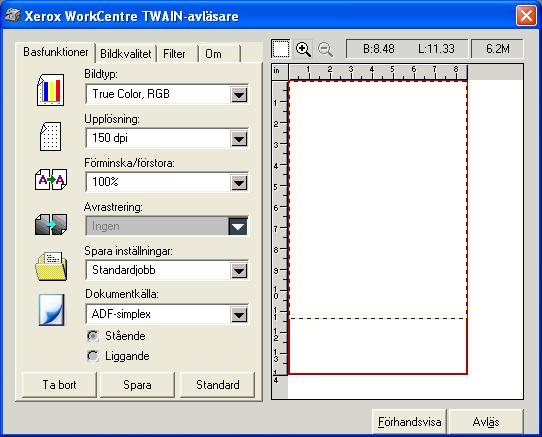Image resolution: width=542 pixels, height=437 pixels.
Task: Click the zoom out magnifier icon
Action: (x=325, y=49)
